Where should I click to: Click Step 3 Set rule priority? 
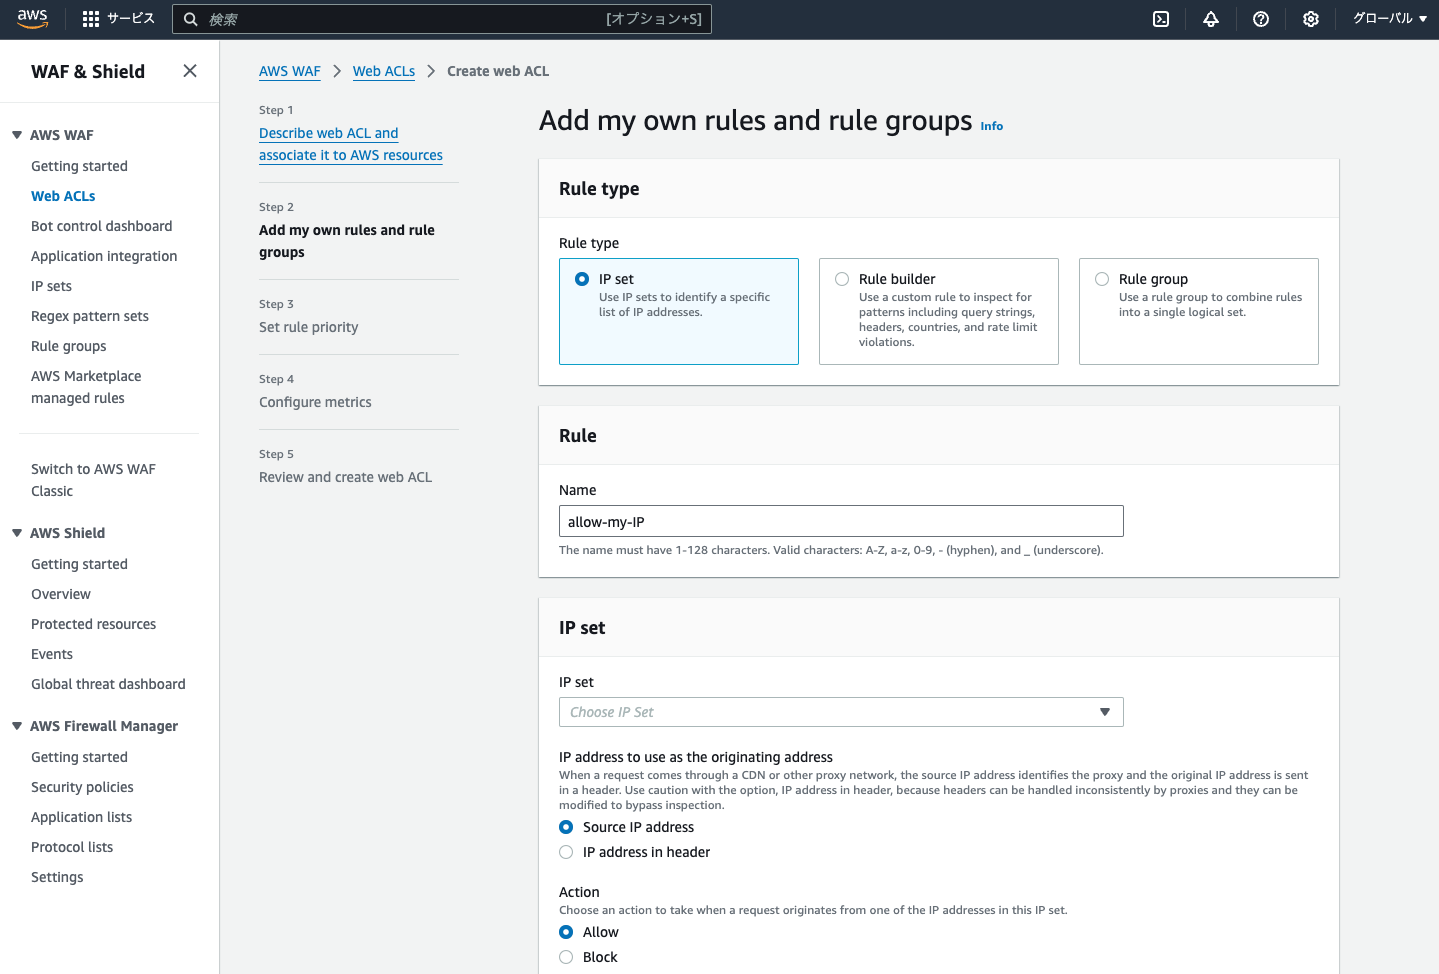(309, 327)
